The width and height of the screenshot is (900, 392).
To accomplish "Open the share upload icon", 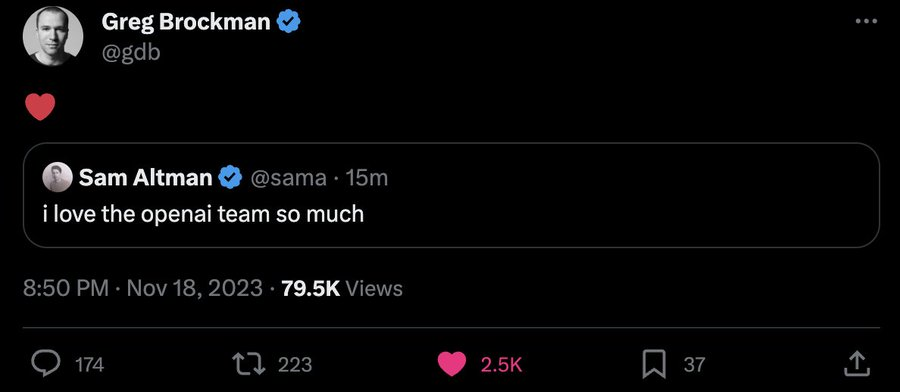I will [856, 364].
